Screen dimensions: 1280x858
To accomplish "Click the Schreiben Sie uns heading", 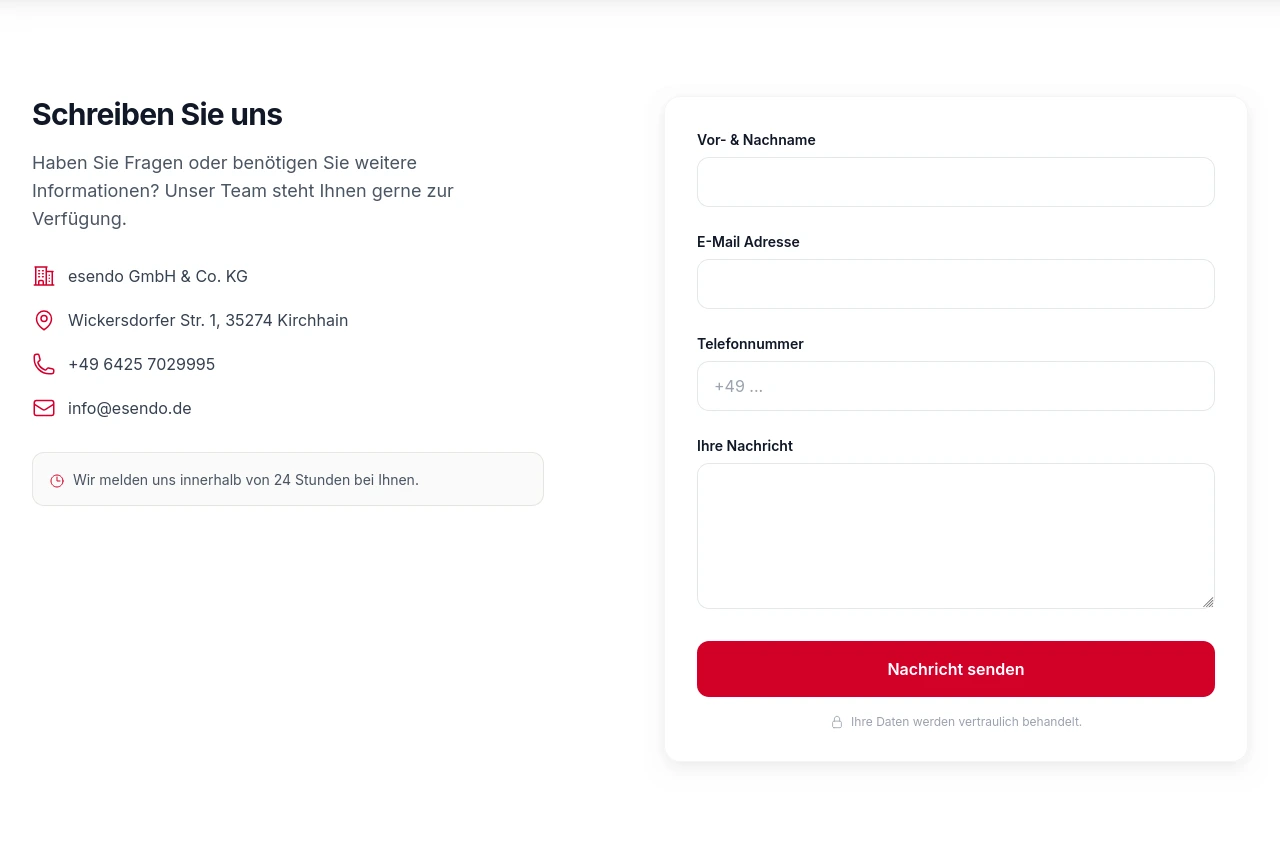I will [x=157, y=115].
